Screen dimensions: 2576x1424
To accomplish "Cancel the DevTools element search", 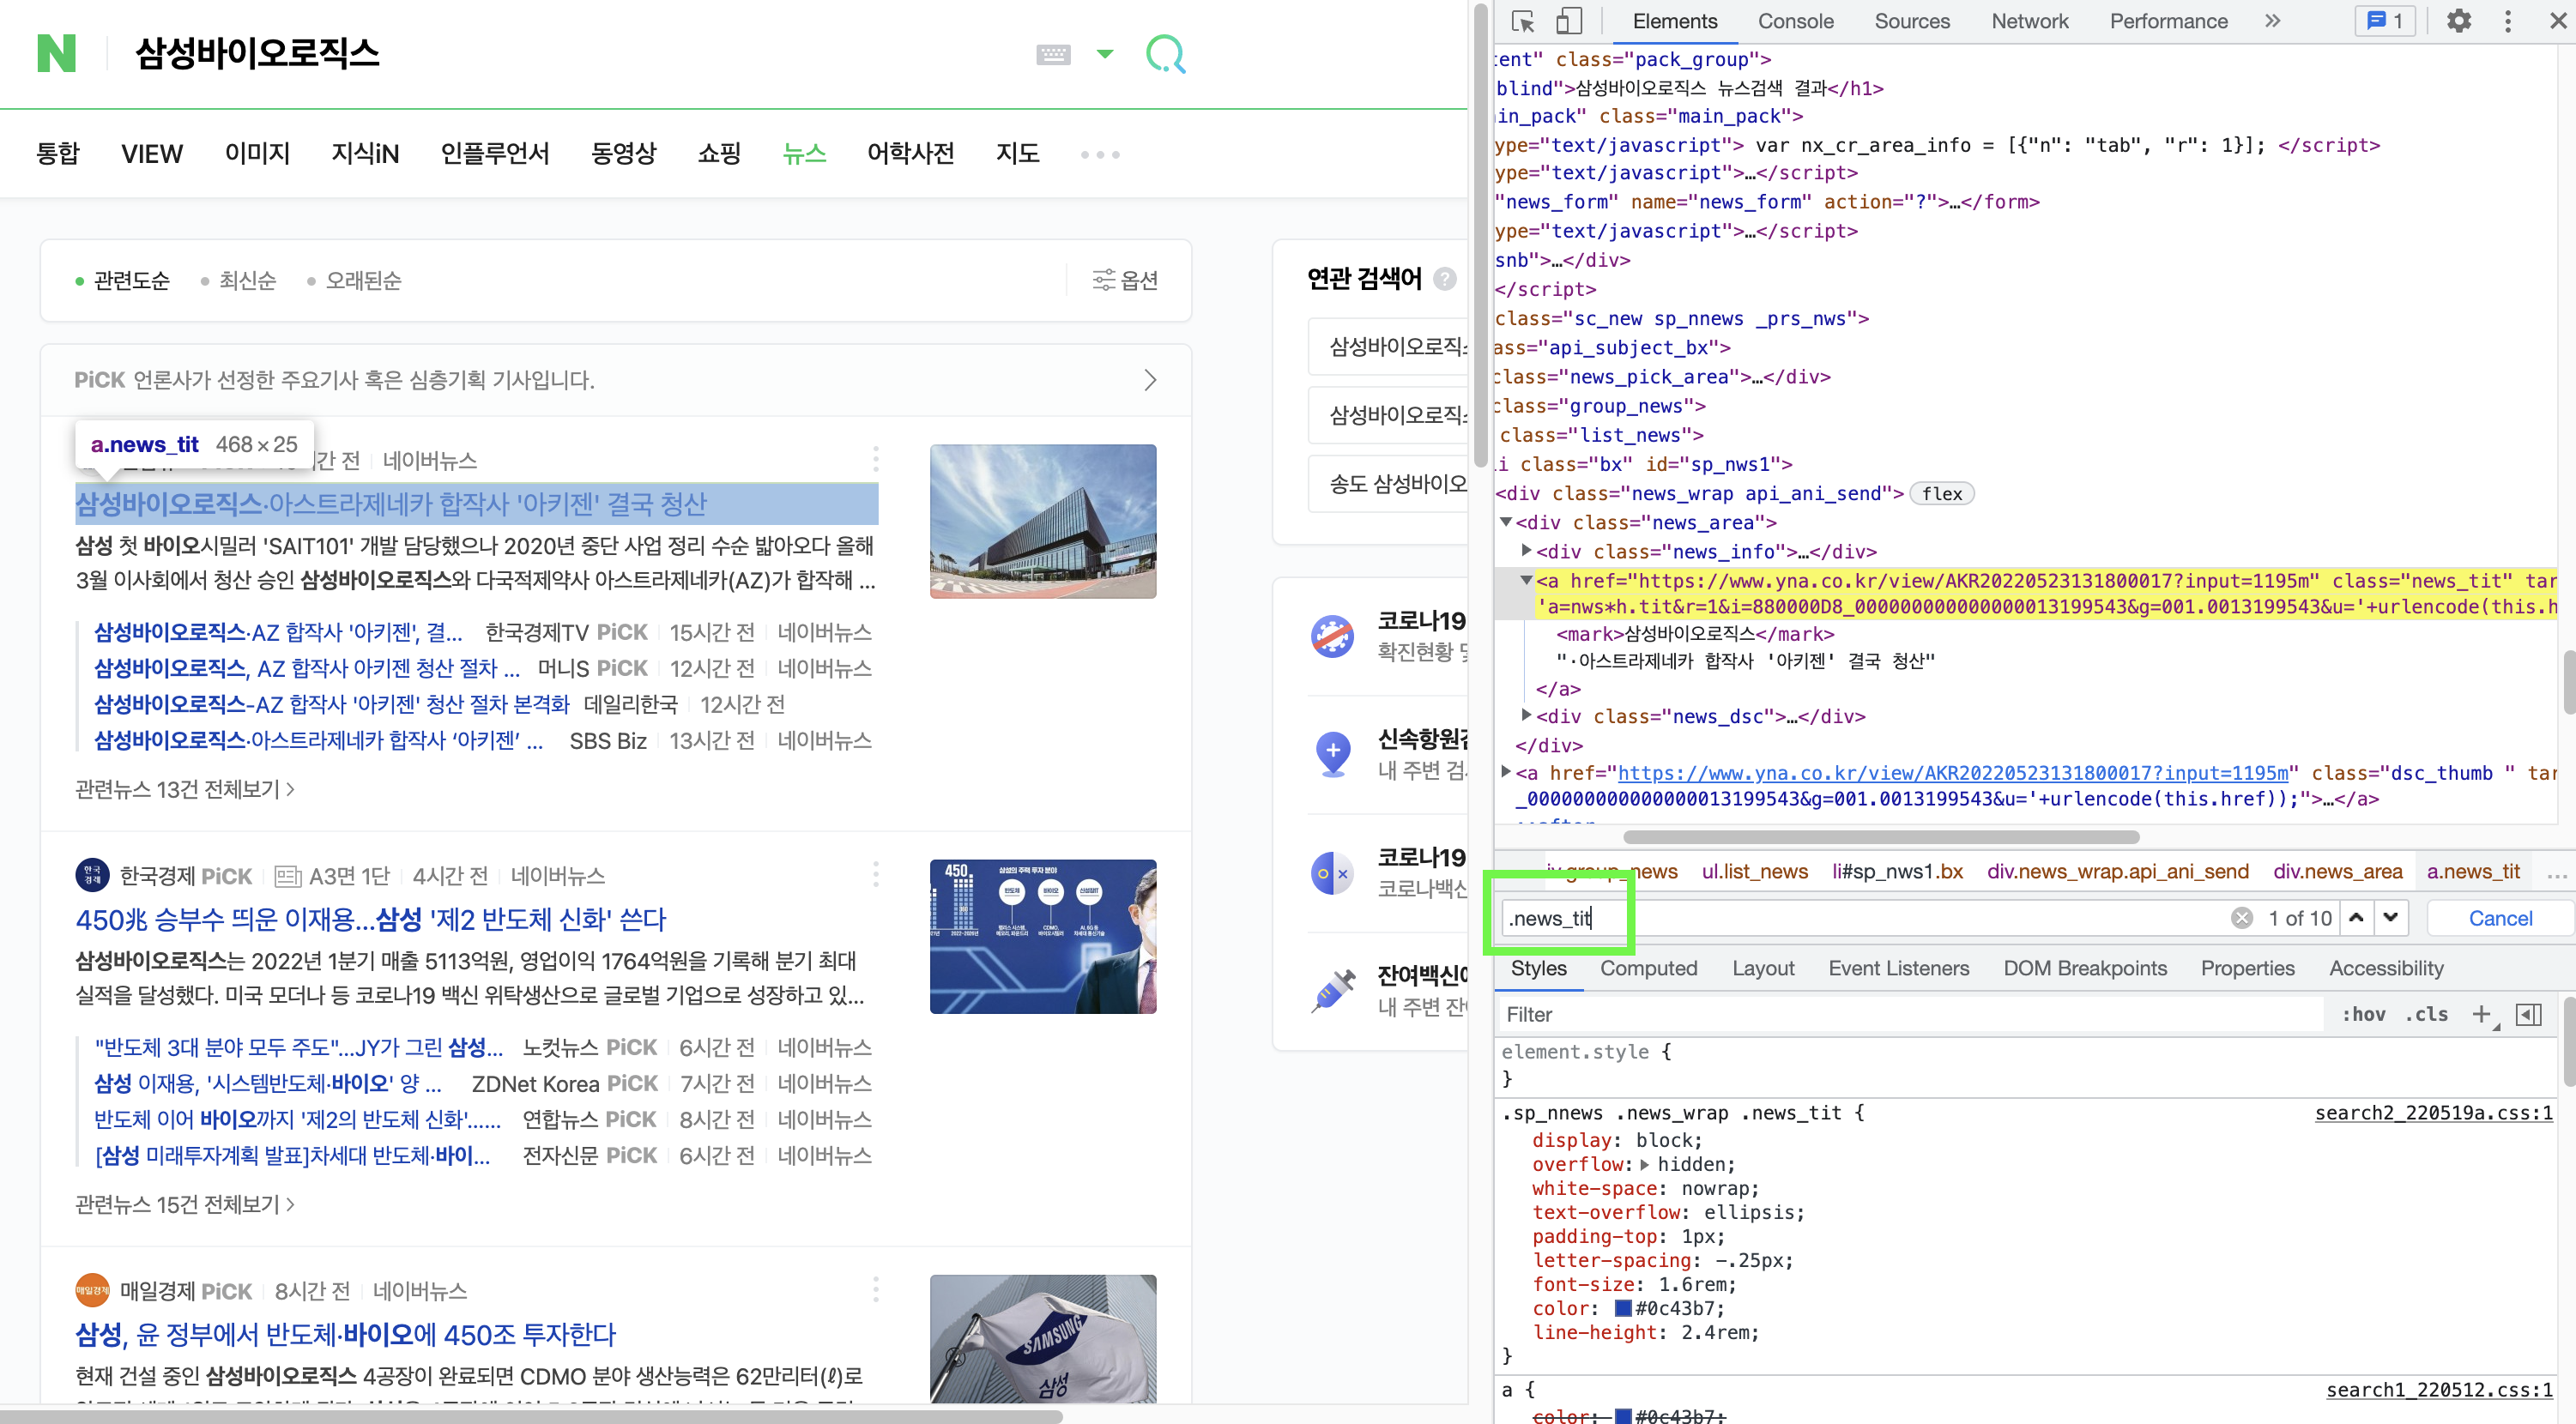I will pyautogui.click(x=2500, y=918).
